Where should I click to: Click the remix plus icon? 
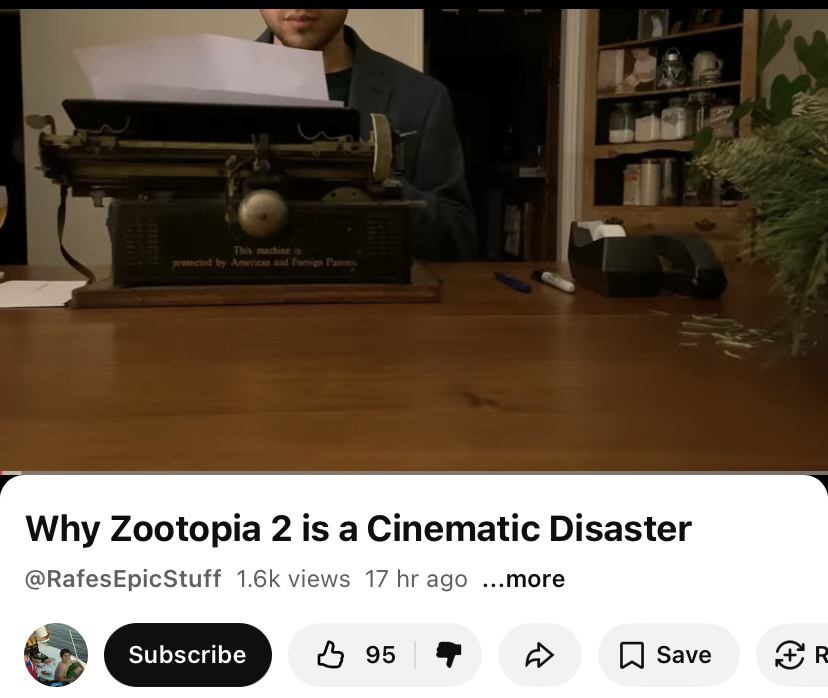tap(789, 655)
